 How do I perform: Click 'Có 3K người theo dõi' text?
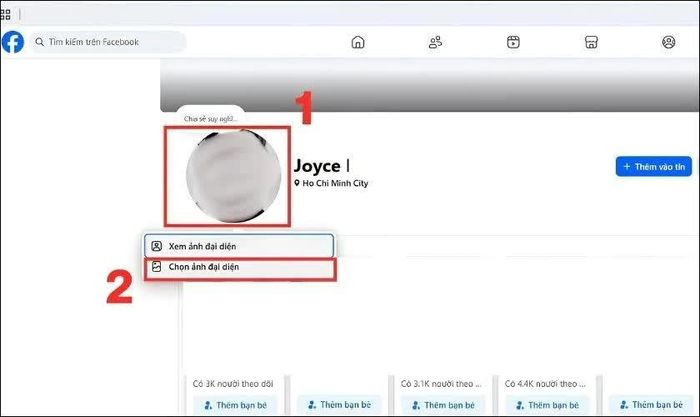(233, 384)
